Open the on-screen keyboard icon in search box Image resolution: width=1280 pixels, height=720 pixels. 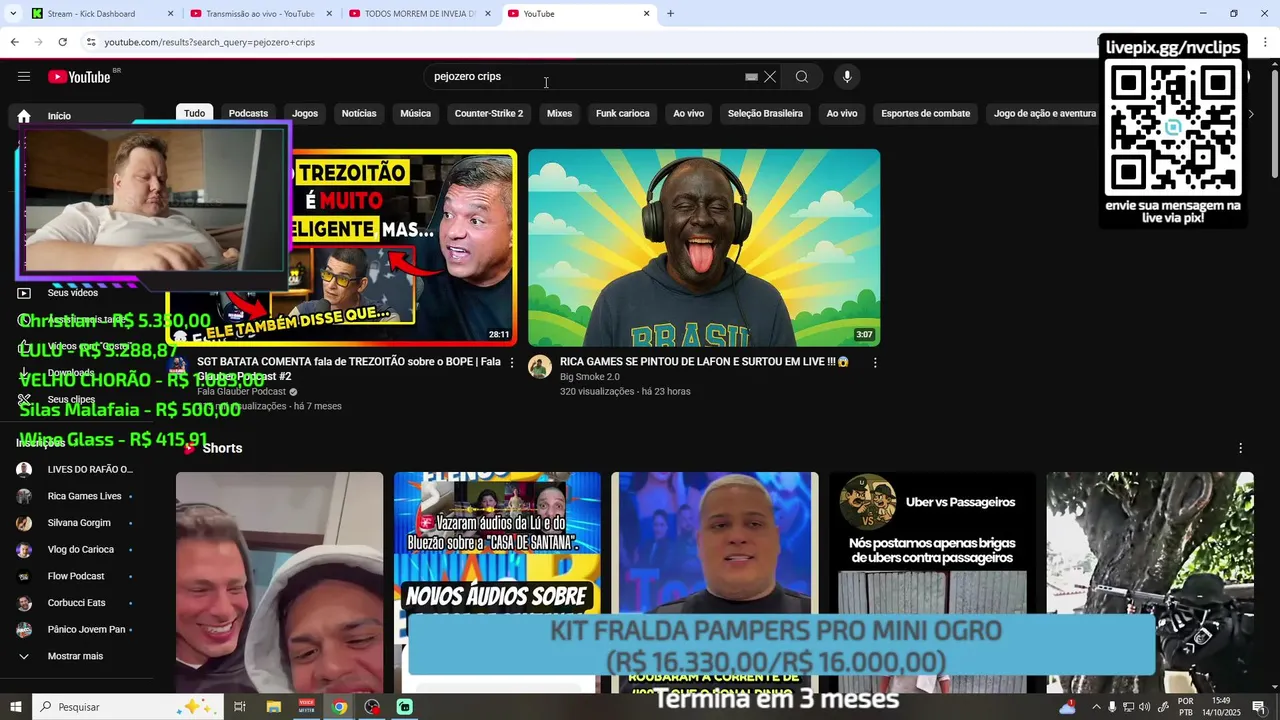[x=752, y=77]
